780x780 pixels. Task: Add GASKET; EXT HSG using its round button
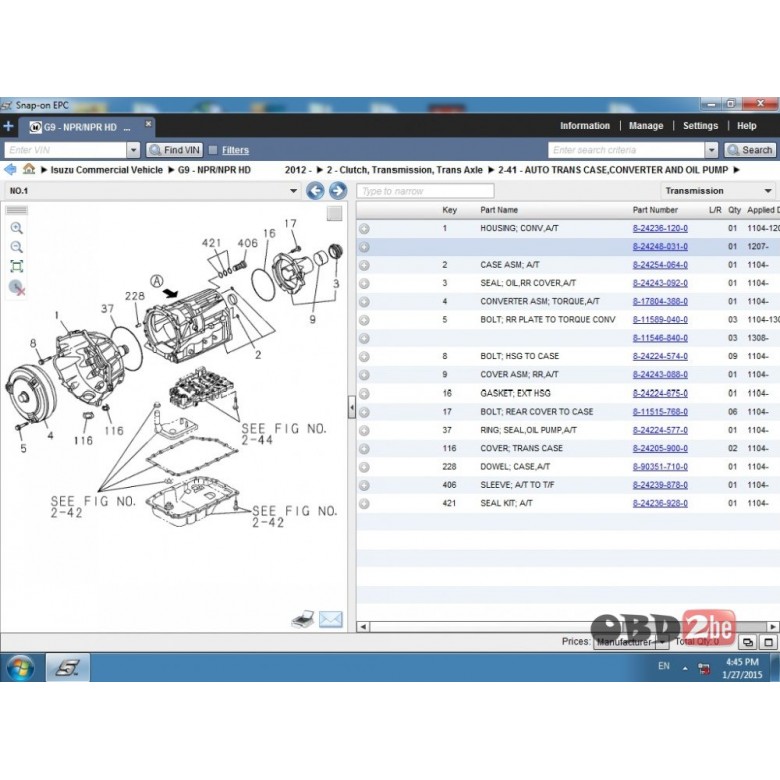[364, 394]
